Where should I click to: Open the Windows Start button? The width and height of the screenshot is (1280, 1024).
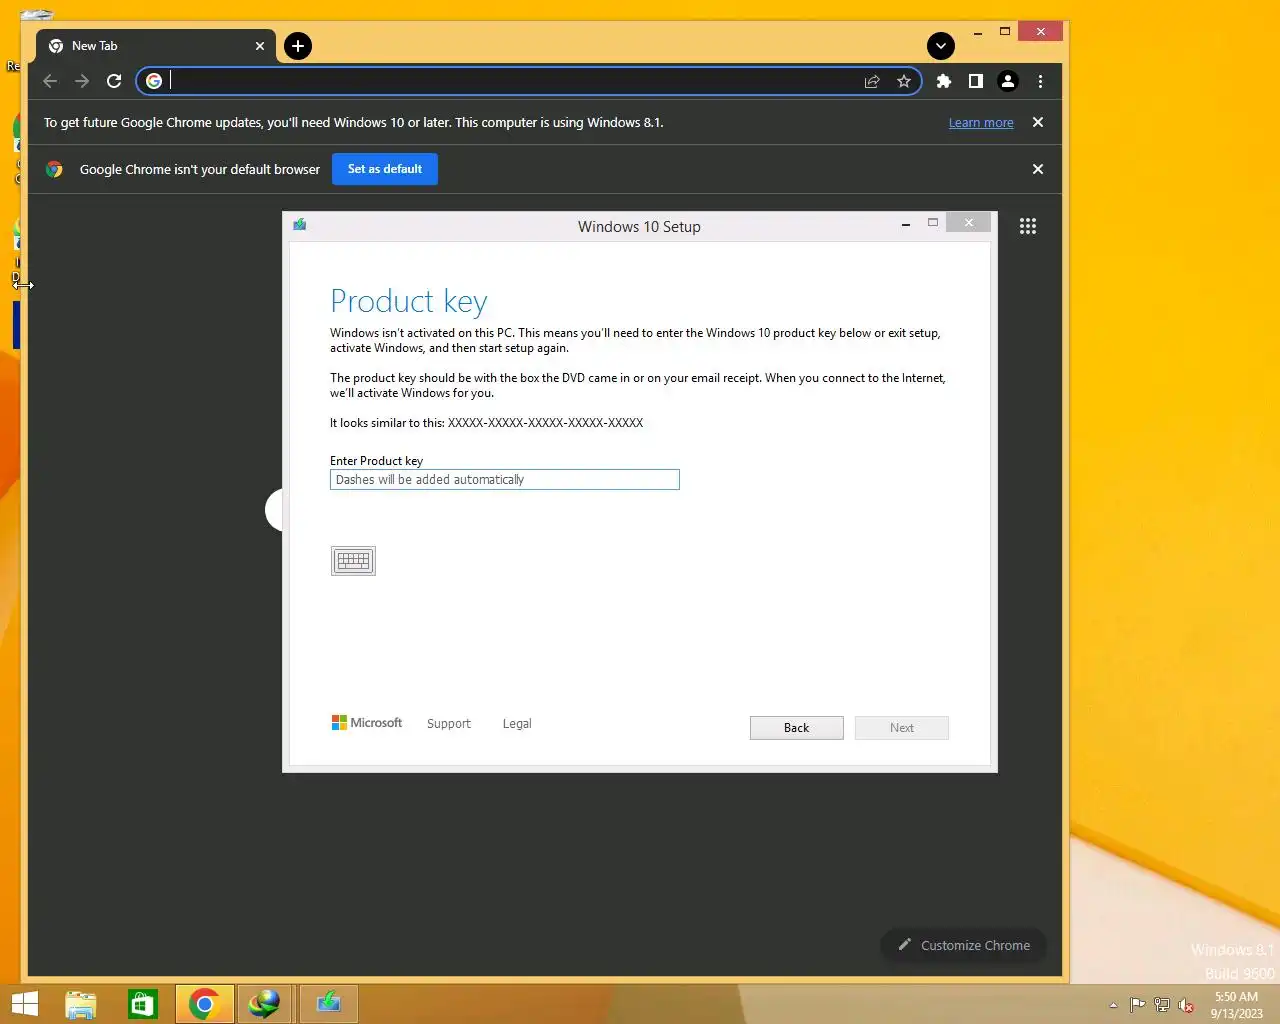tap(24, 1004)
